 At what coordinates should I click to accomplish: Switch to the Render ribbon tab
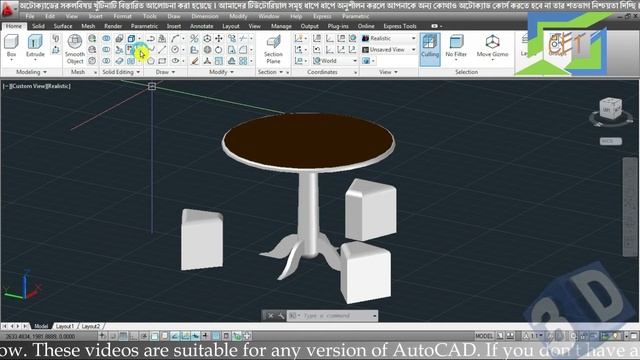[x=113, y=26]
